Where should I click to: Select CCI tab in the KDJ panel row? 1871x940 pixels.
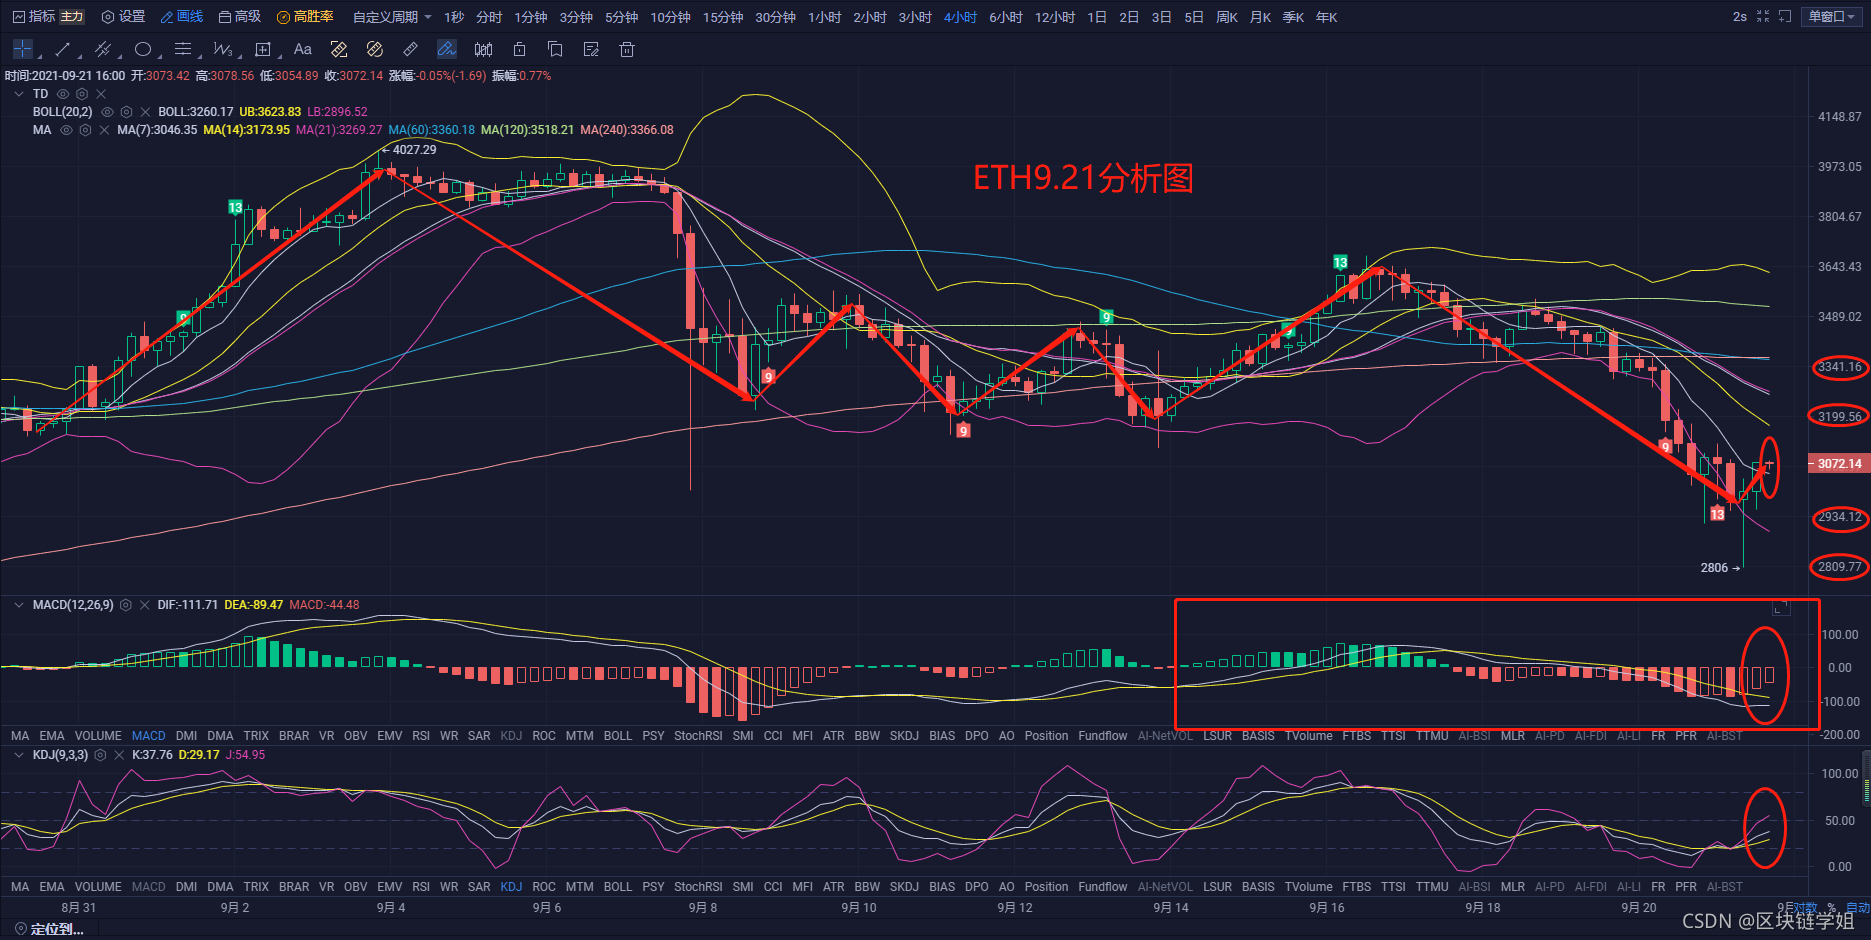(x=773, y=887)
